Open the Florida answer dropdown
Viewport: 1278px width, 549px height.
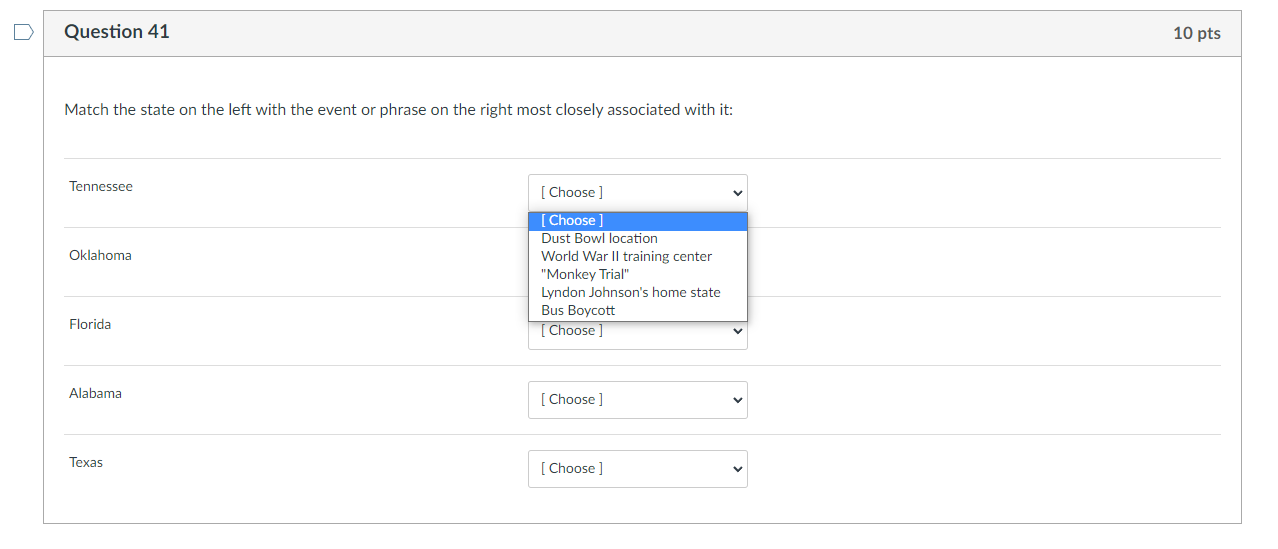tap(637, 332)
